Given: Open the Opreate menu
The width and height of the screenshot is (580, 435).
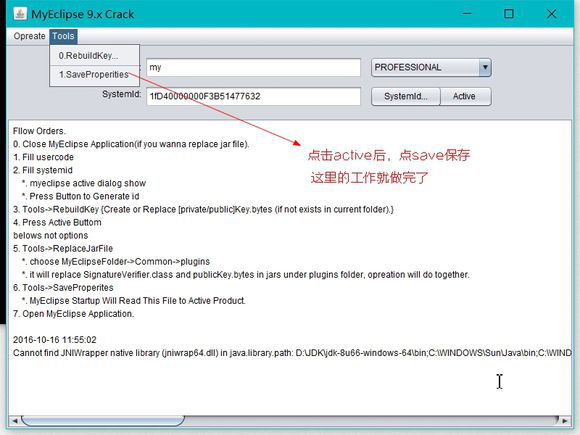Looking at the screenshot, I should point(29,36).
